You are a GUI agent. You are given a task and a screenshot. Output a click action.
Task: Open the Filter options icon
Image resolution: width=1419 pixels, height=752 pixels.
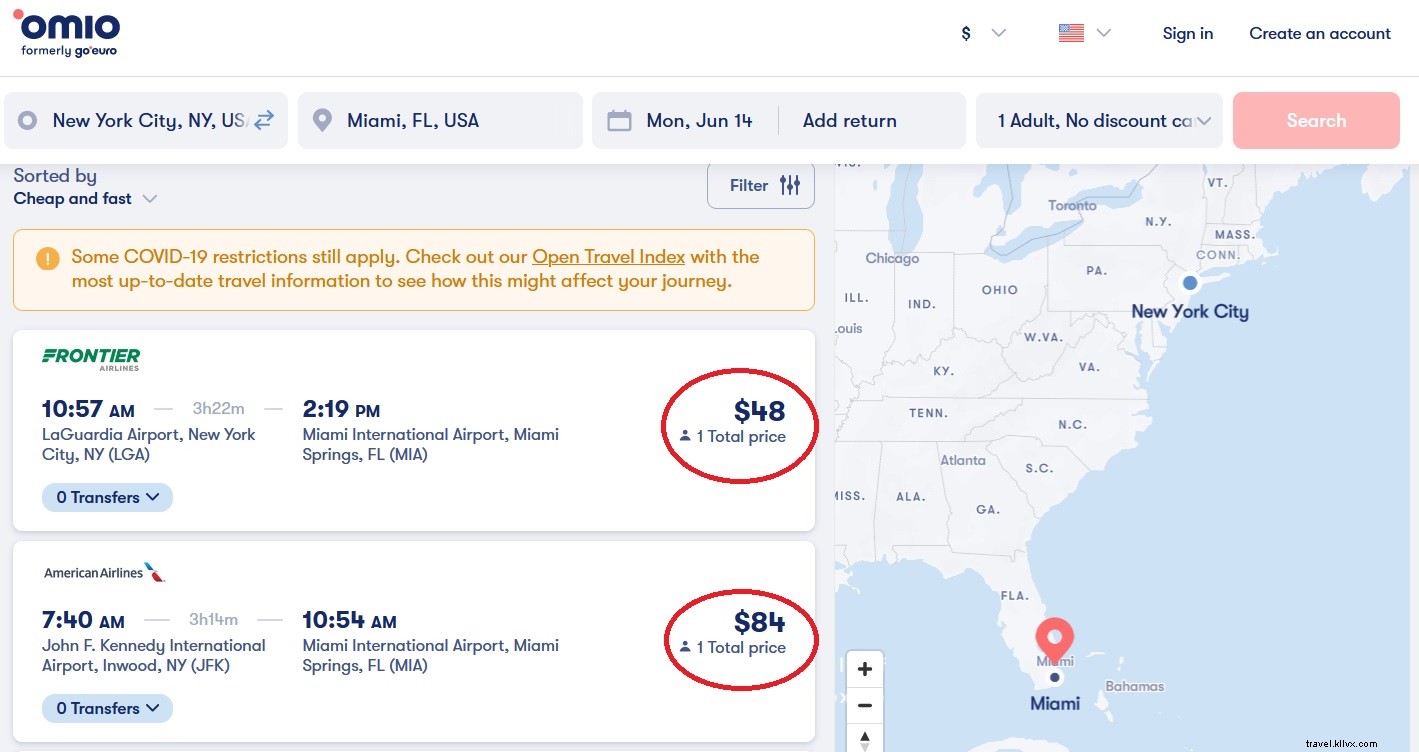(x=790, y=185)
